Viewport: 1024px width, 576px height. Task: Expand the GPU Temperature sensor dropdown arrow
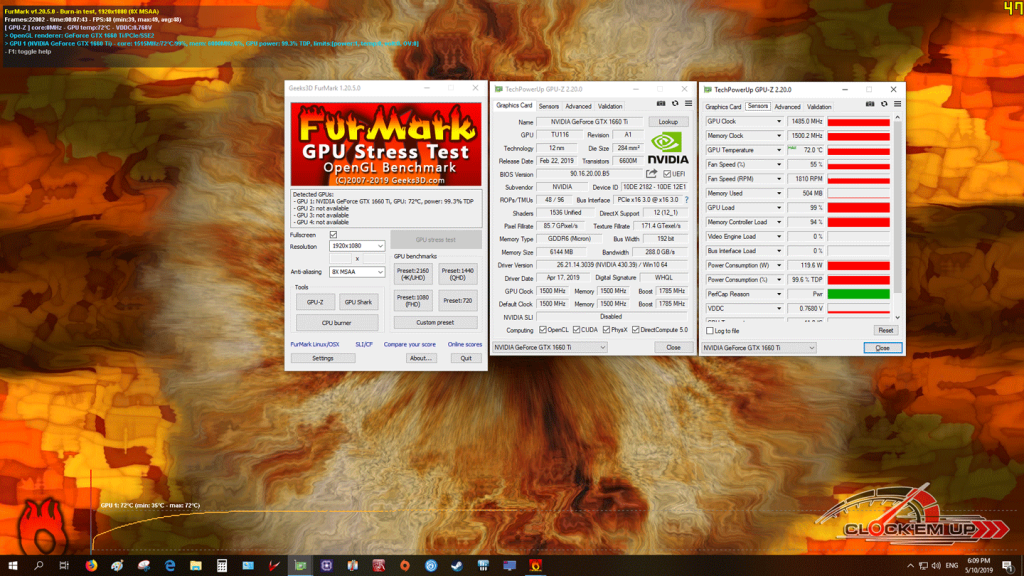(778, 150)
